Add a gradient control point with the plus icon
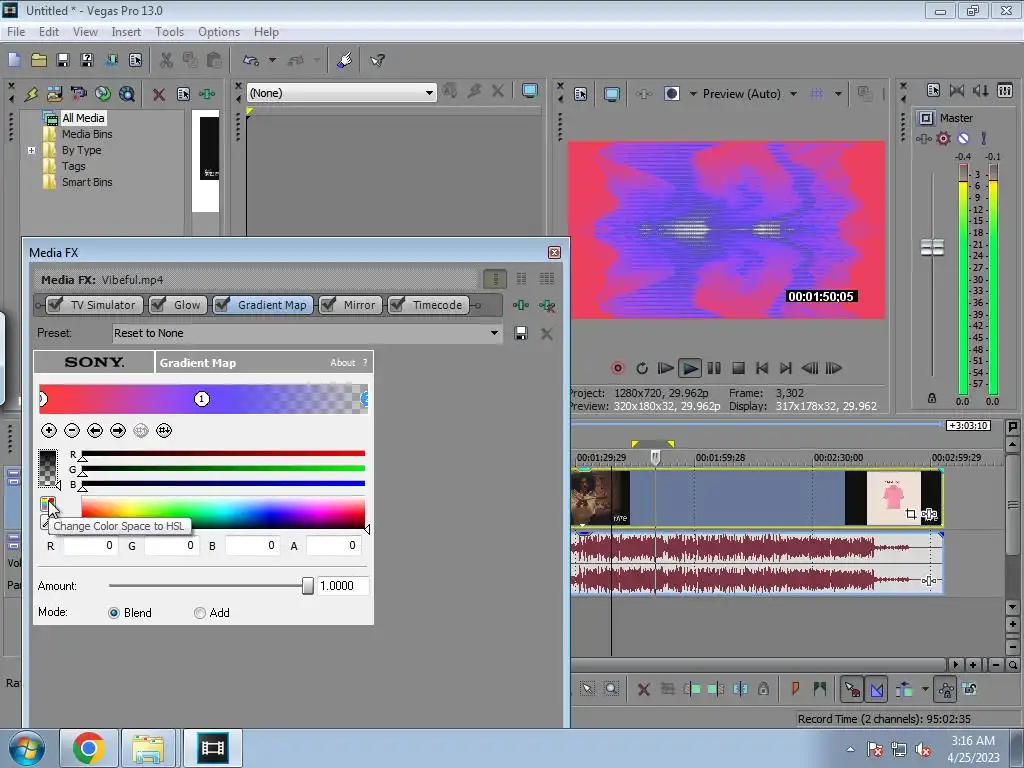The width and height of the screenshot is (1024, 768). click(48, 430)
